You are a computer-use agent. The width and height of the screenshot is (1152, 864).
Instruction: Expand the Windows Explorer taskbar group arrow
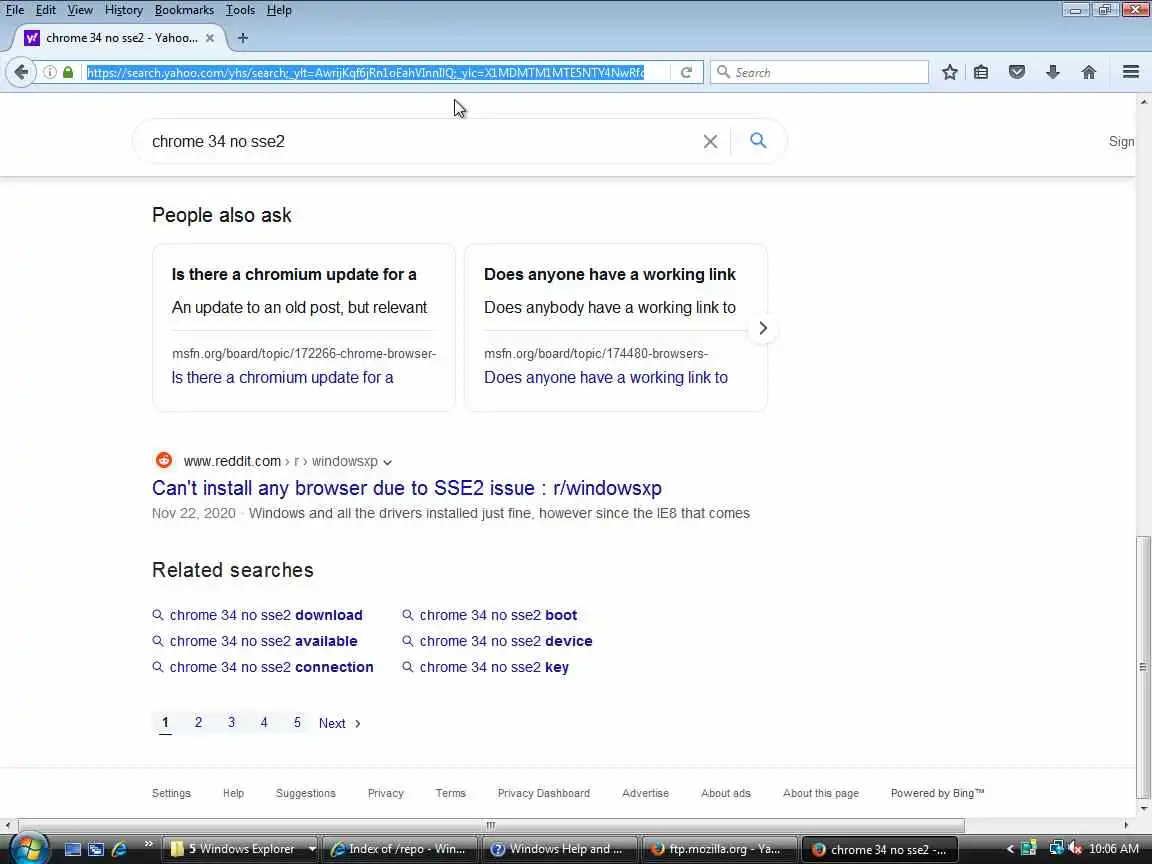coord(312,849)
